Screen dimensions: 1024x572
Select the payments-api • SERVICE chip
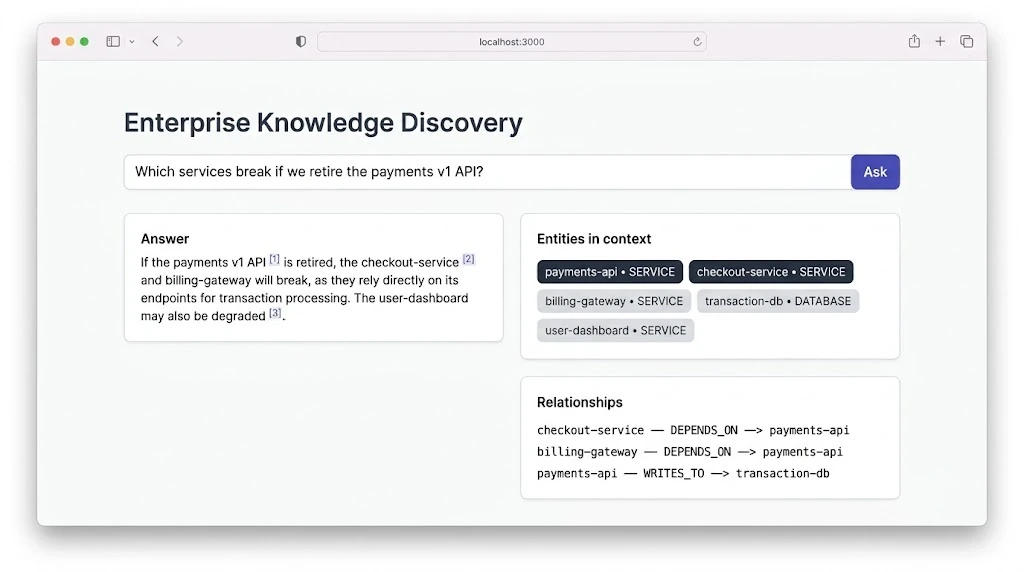pos(610,272)
